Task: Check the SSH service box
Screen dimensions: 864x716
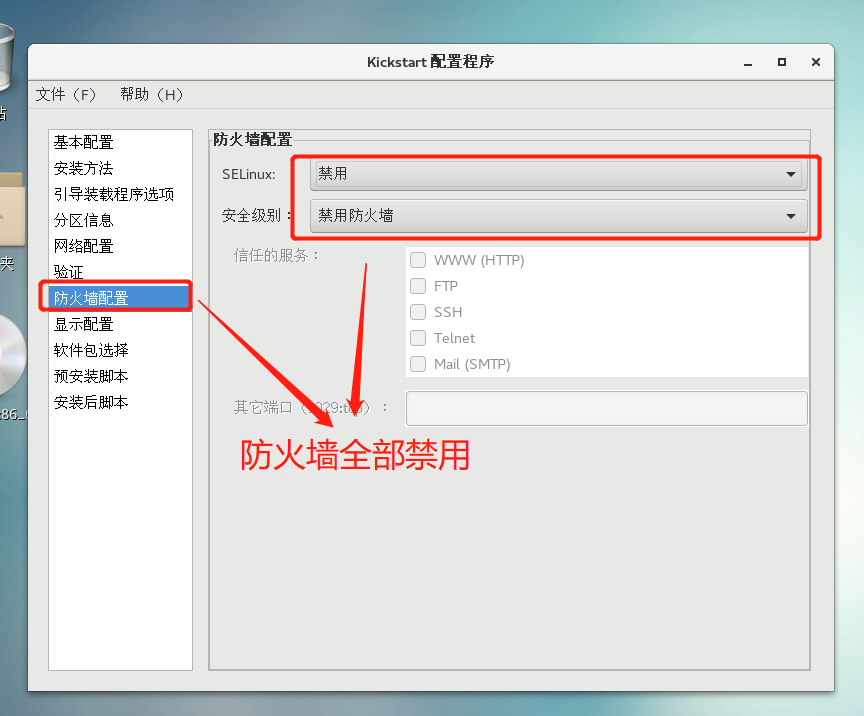Action: (x=418, y=312)
